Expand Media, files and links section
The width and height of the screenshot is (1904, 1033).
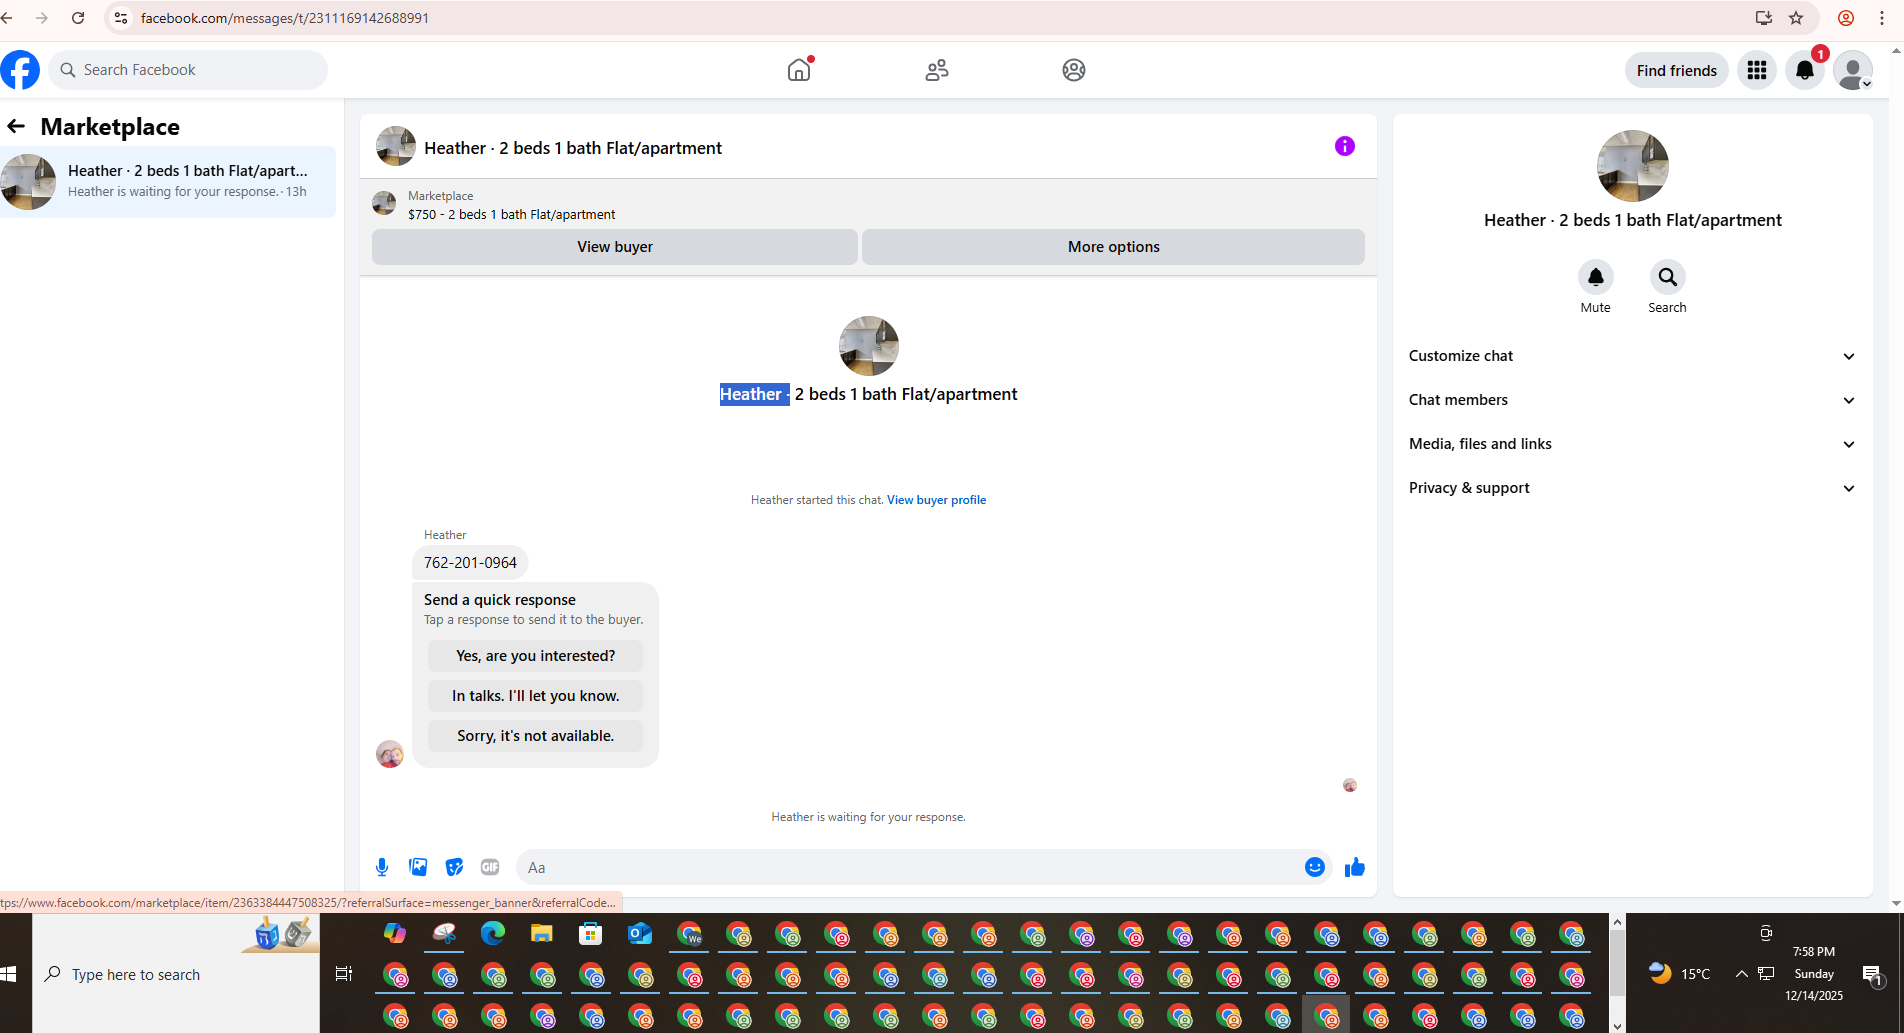coord(1632,444)
